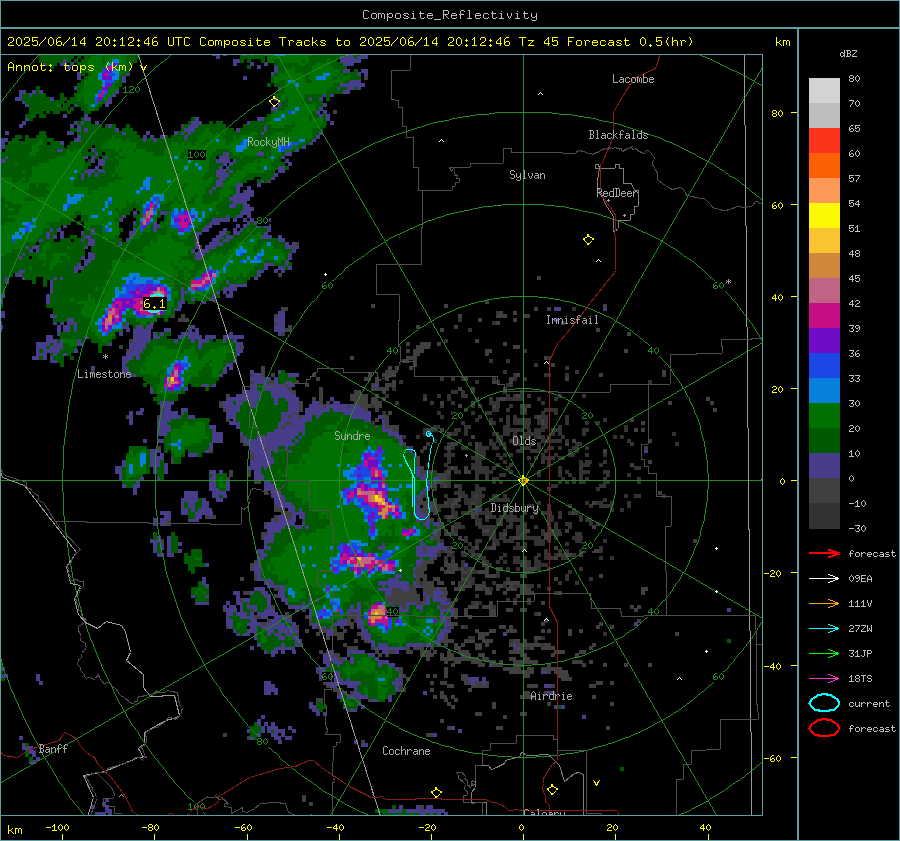Click the orange 111V track arrow
This screenshot has height=841, width=900.
point(824,603)
